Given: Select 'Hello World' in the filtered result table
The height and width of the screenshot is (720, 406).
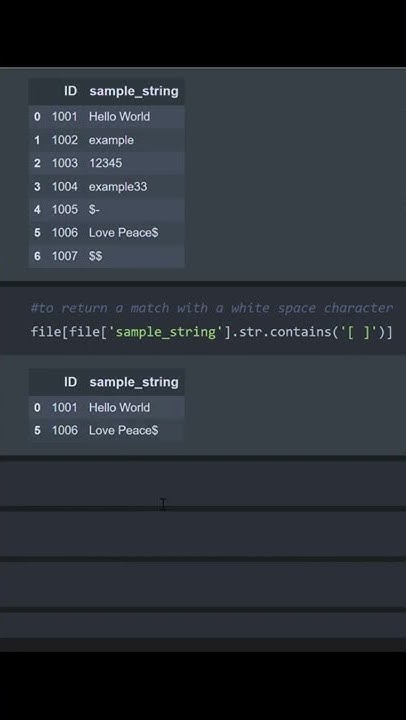Looking at the screenshot, I should [x=119, y=407].
